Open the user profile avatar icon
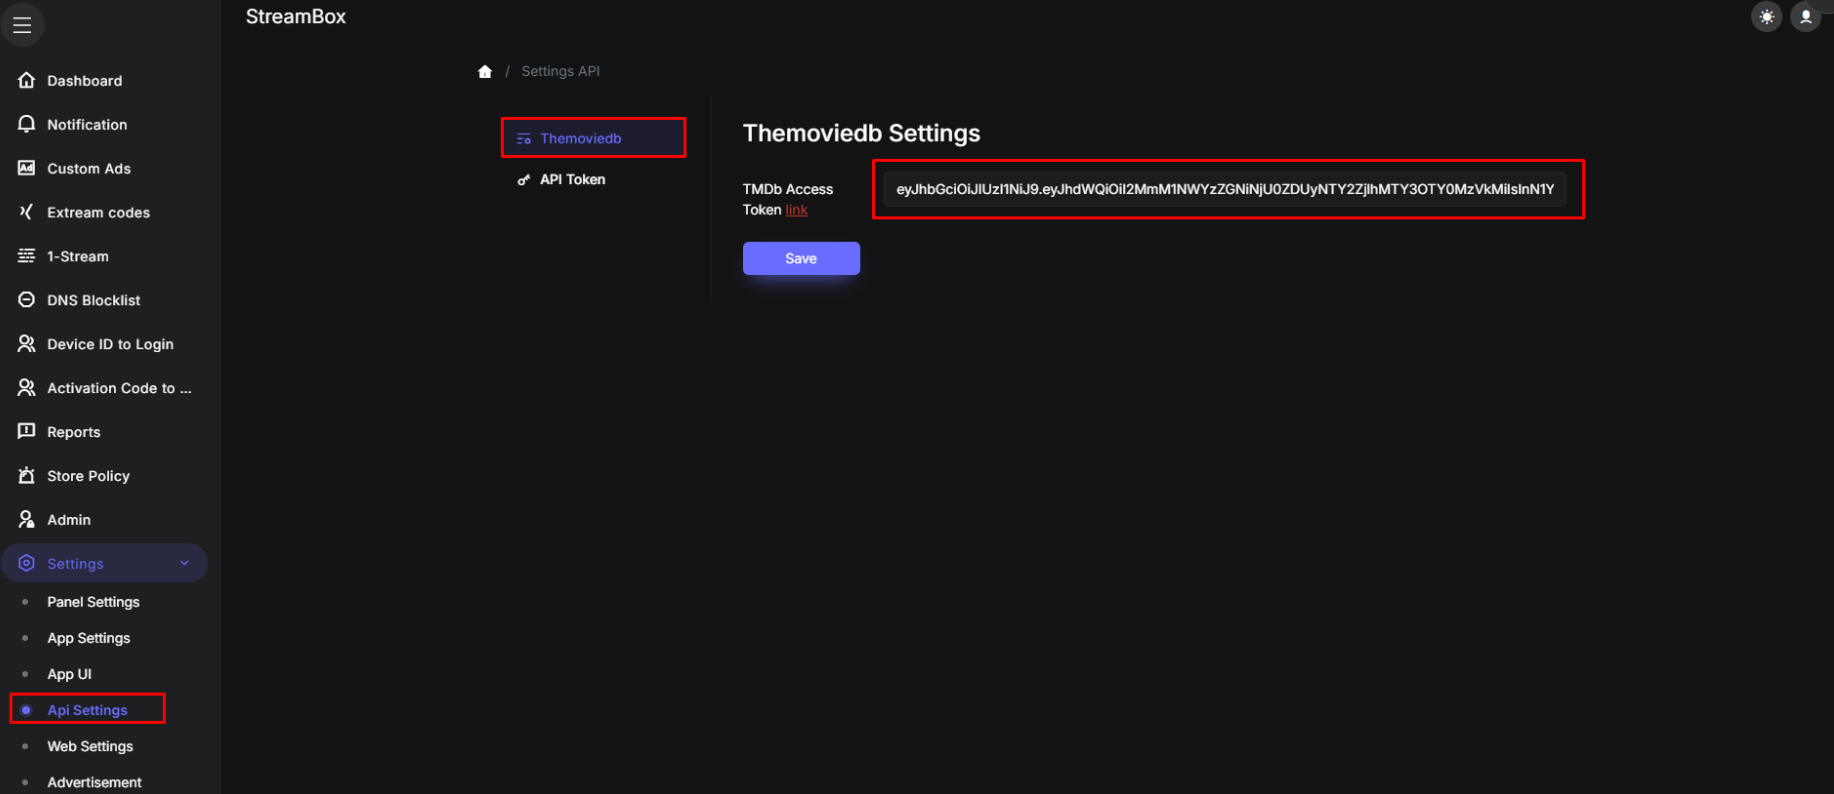Image resolution: width=1834 pixels, height=794 pixels. [1805, 17]
